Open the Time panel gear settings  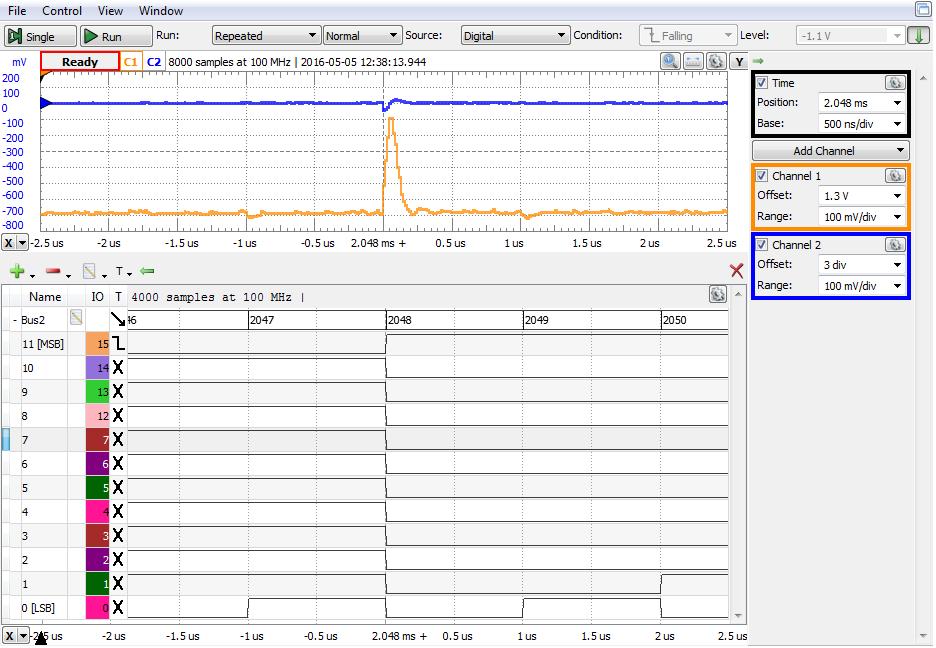(895, 83)
